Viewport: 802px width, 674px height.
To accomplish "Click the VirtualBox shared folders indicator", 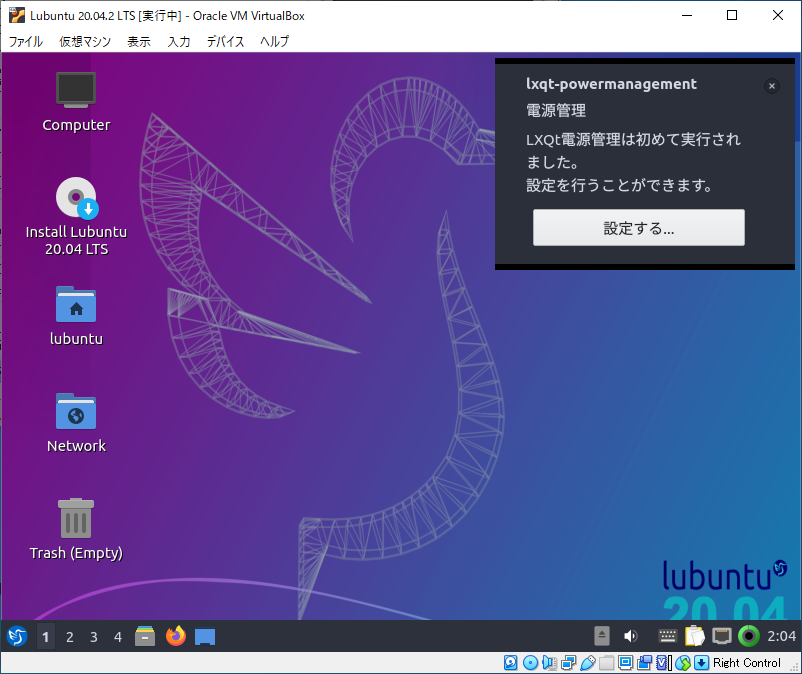I will 607,663.
